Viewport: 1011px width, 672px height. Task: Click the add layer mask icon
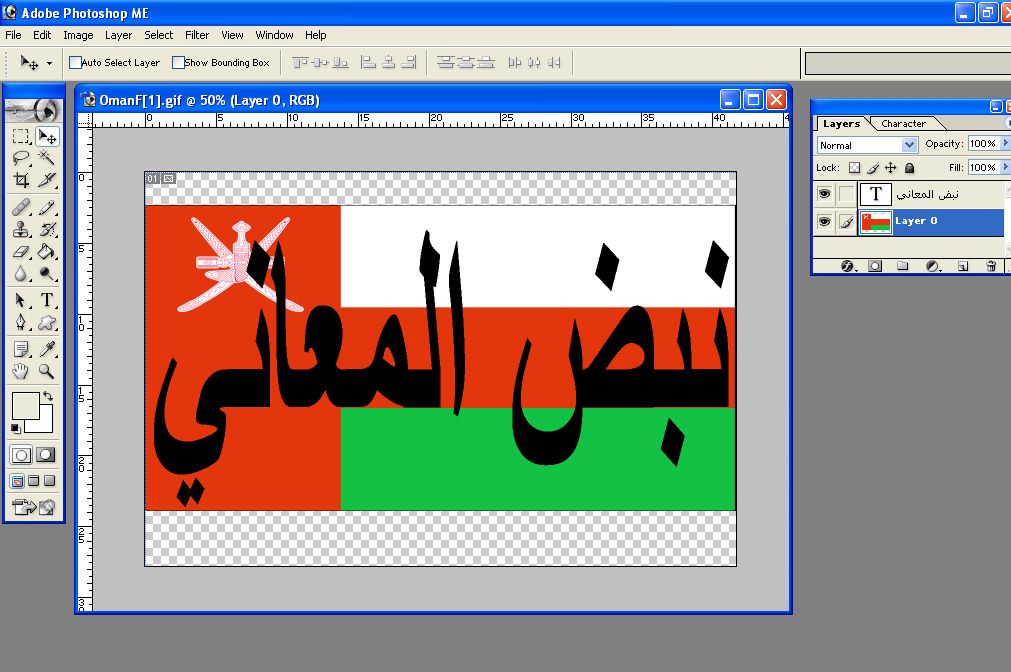click(874, 266)
